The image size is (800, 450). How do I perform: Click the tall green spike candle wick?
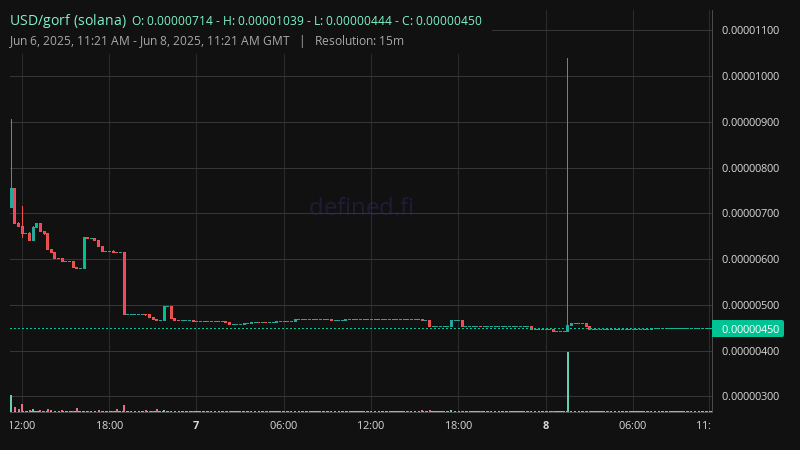pos(567,191)
